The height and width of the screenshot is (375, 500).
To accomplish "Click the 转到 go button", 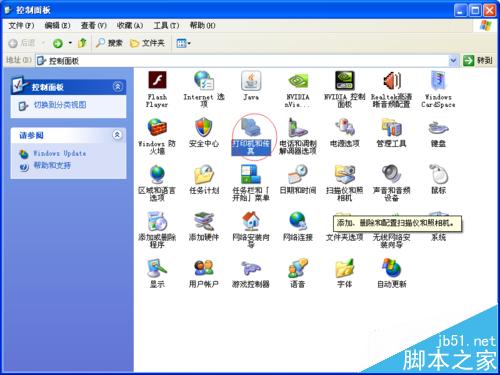I will (478, 60).
